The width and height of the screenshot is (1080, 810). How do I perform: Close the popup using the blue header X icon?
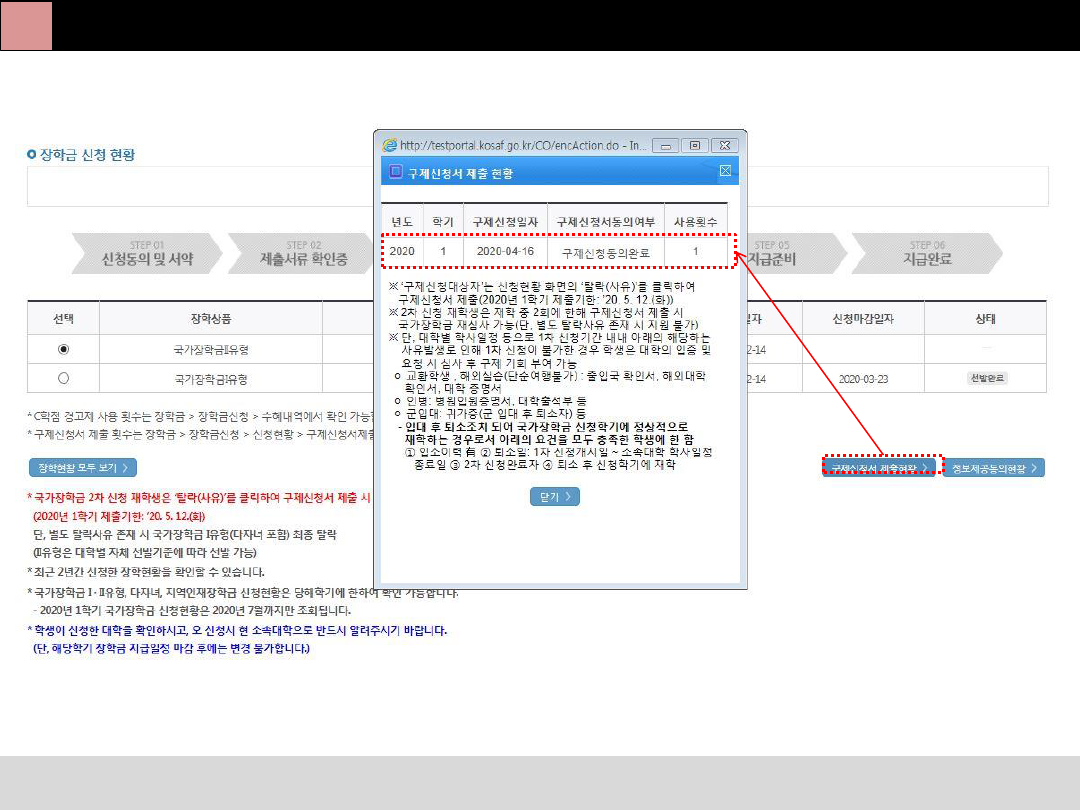pos(725,171)
